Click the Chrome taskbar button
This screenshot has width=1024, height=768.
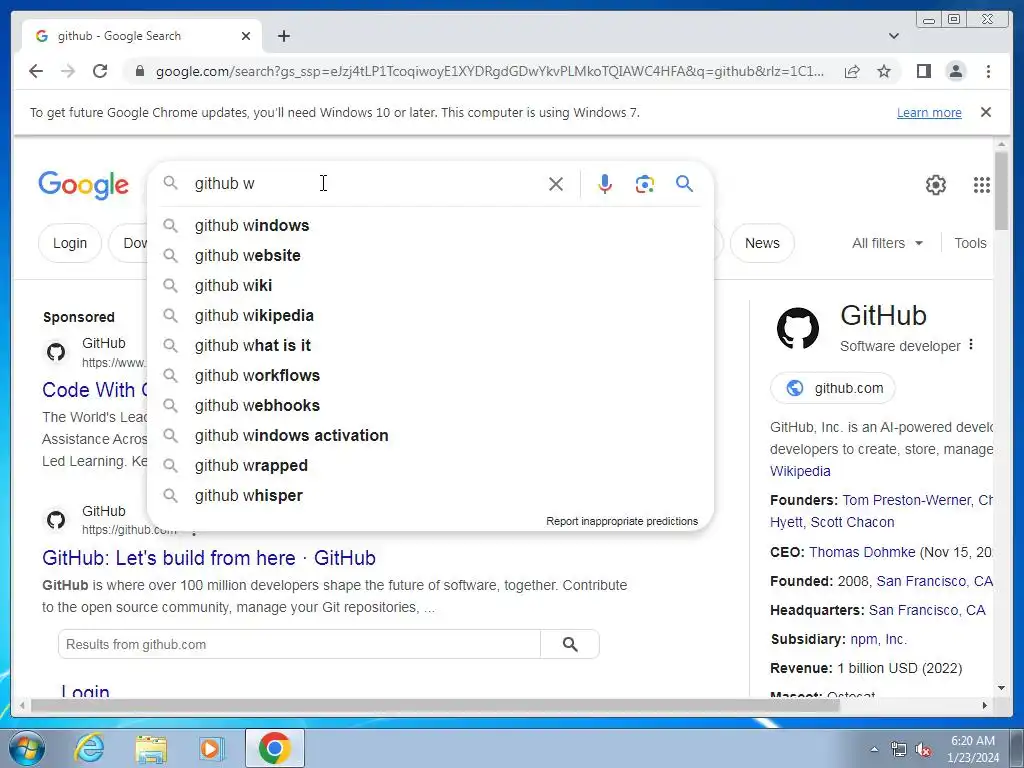click(274, 748)
